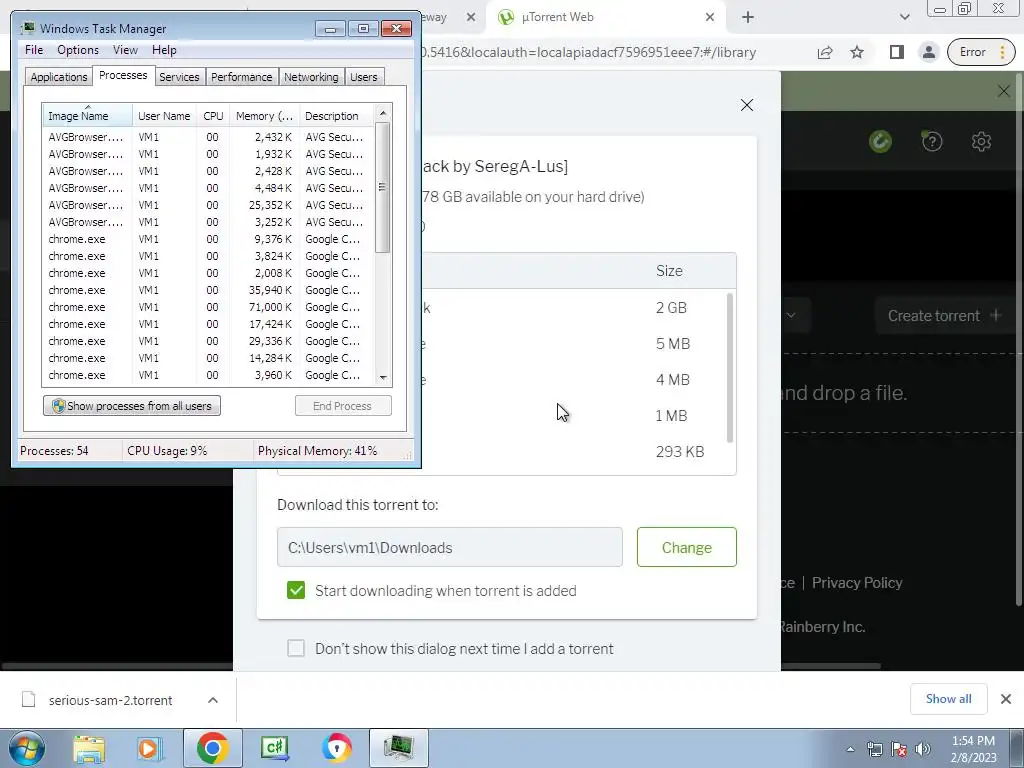Viewport: 1024px width, 768px height.
Task: Click the Create torrent button
Action: [x=944, y=315]
